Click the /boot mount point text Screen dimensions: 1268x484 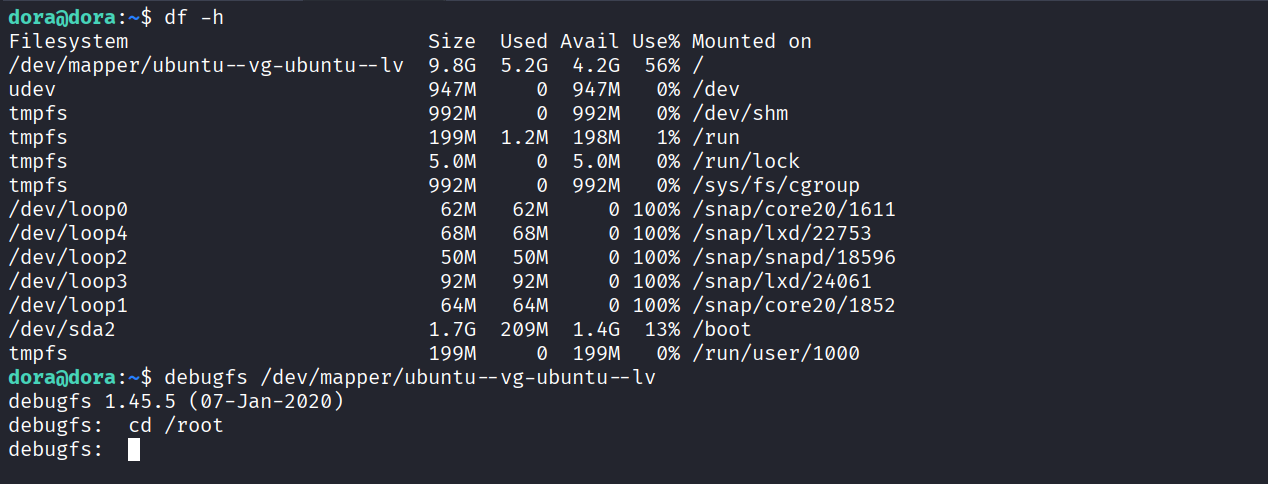coord(721,329)
